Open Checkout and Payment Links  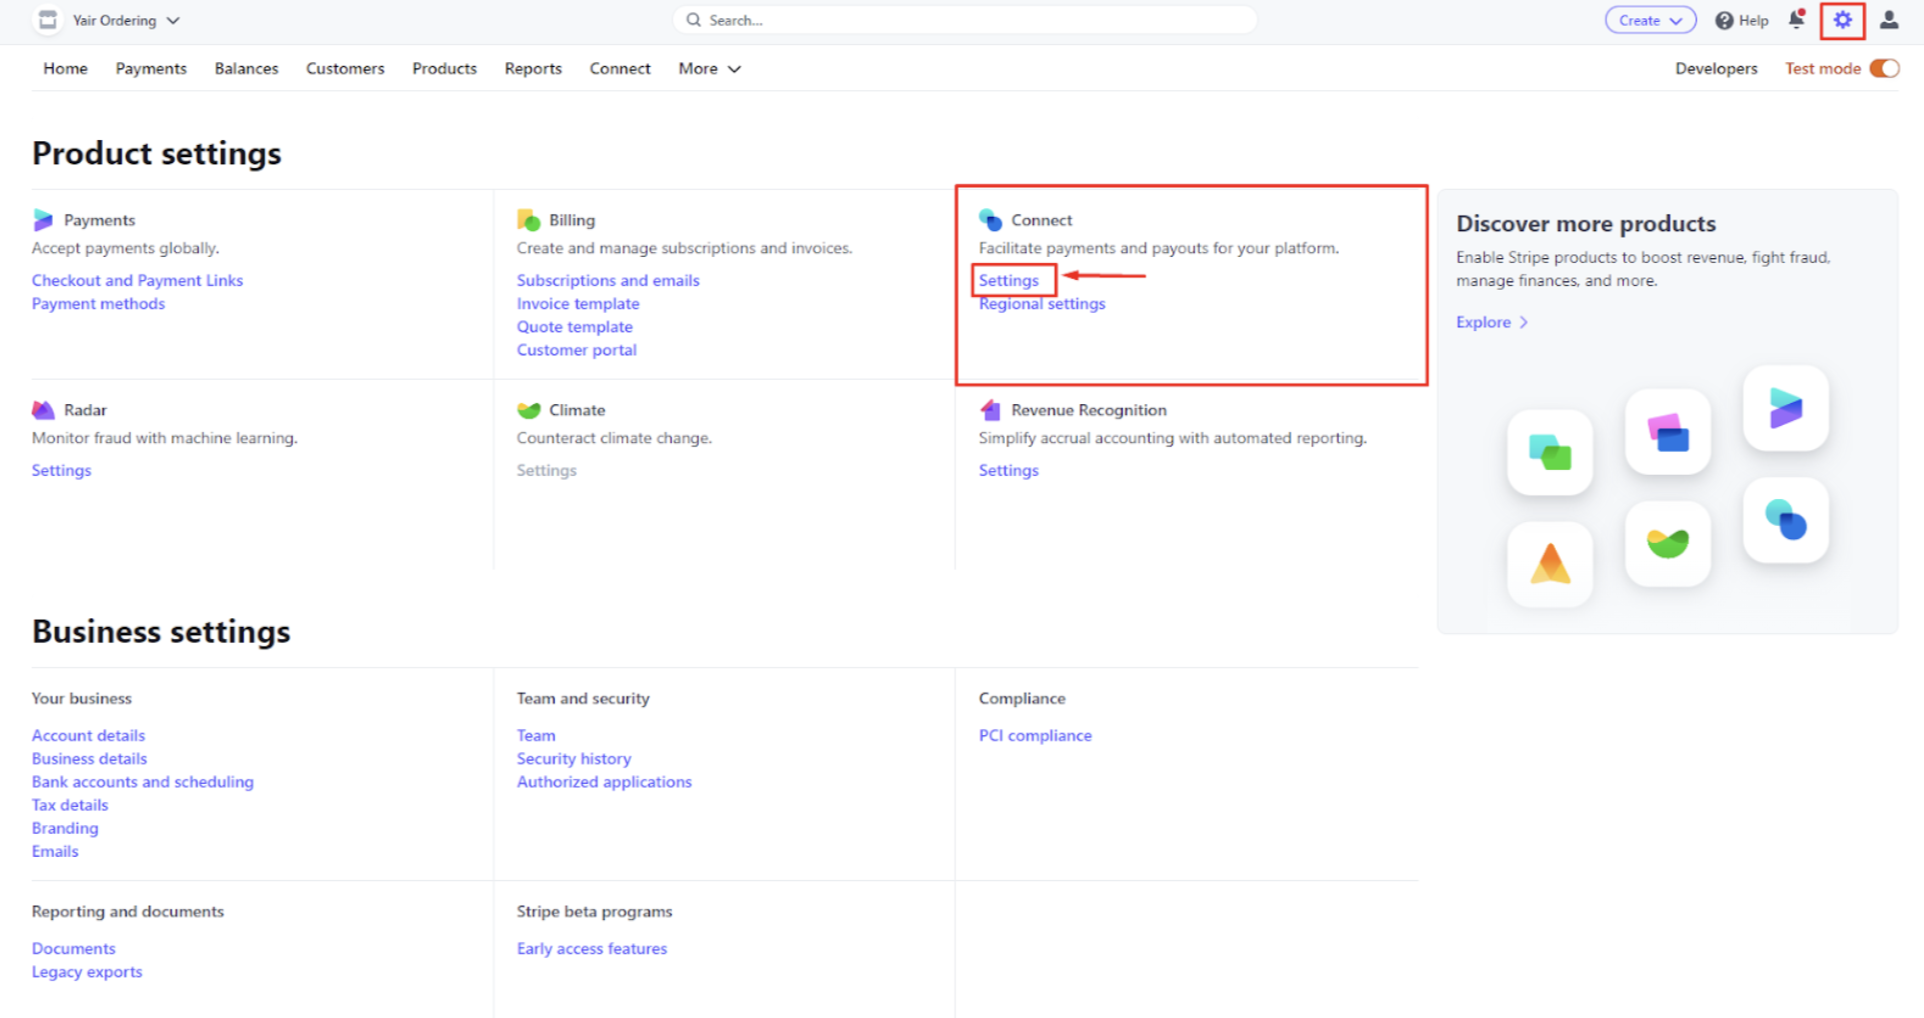pyautogui.click(x=137, y=281)
